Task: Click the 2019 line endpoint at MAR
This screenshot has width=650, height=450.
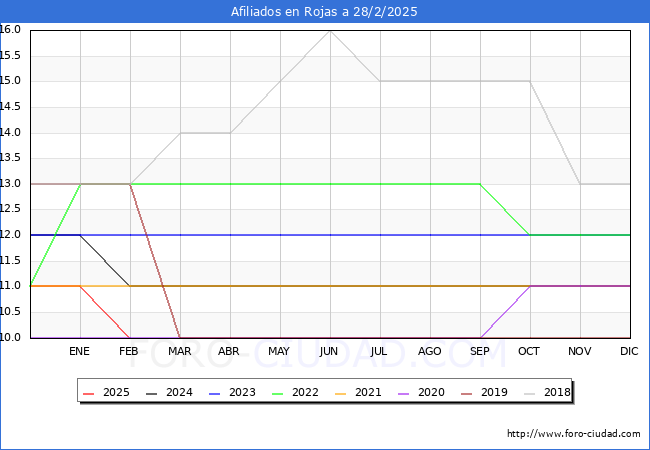Action: [180, 337]
